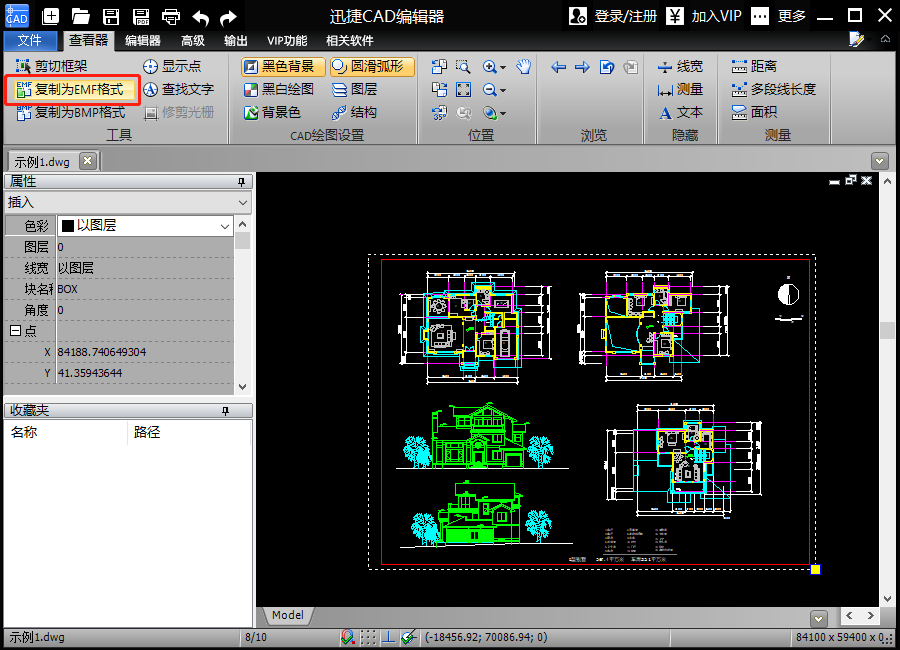Close the 示例1.dwg document tab
900x650 pixels.
click(87, 161)
